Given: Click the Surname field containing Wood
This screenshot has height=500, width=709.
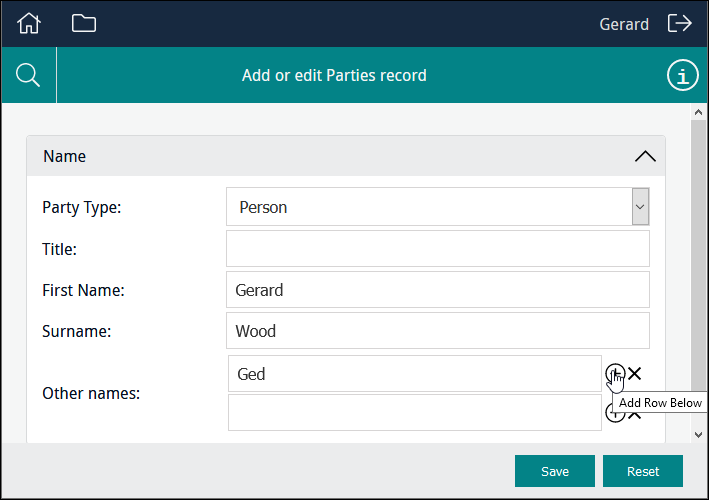Looking at the screenshot, I should pos(437,331).
